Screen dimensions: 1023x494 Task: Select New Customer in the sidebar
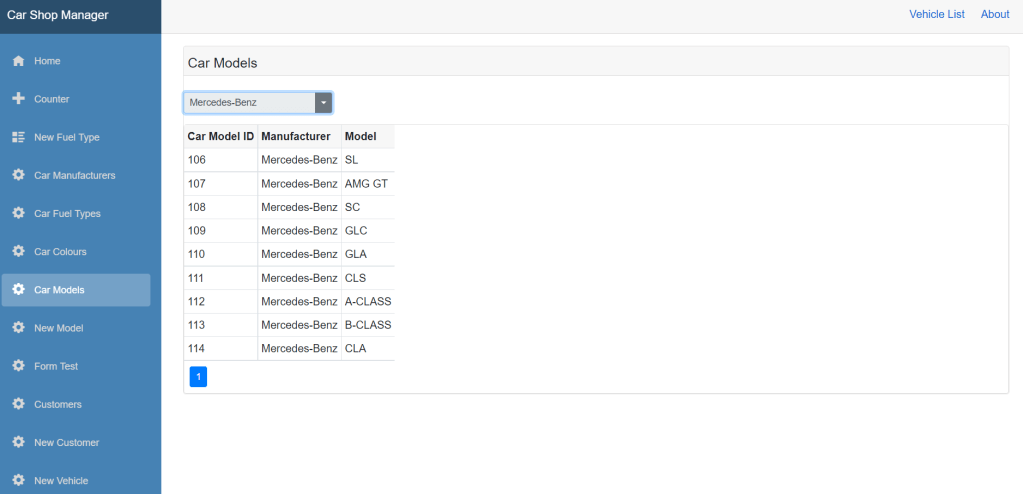pos(66,442)
